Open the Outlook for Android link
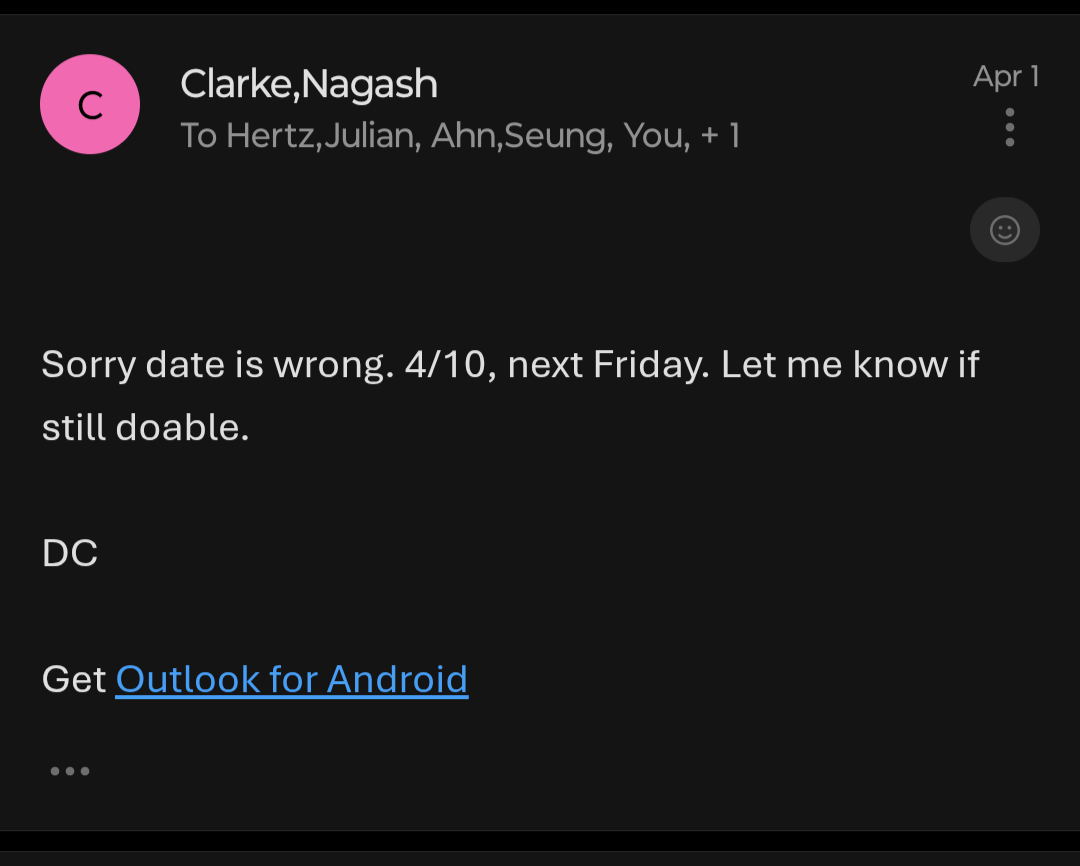This screenshot has height=866, width=1080. (x=292, y=680)
